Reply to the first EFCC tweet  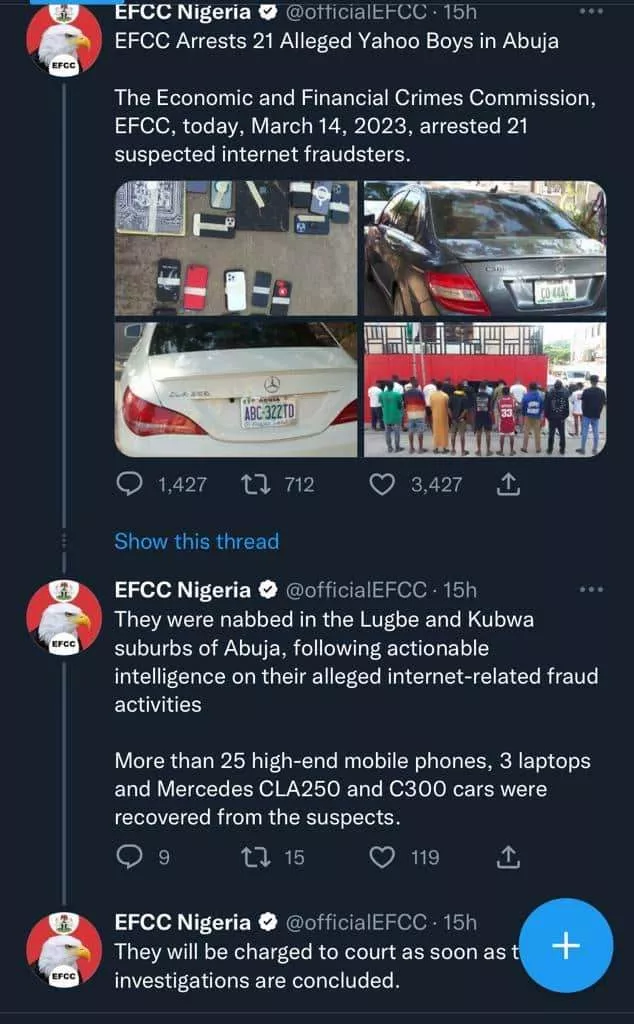point(131,484)
